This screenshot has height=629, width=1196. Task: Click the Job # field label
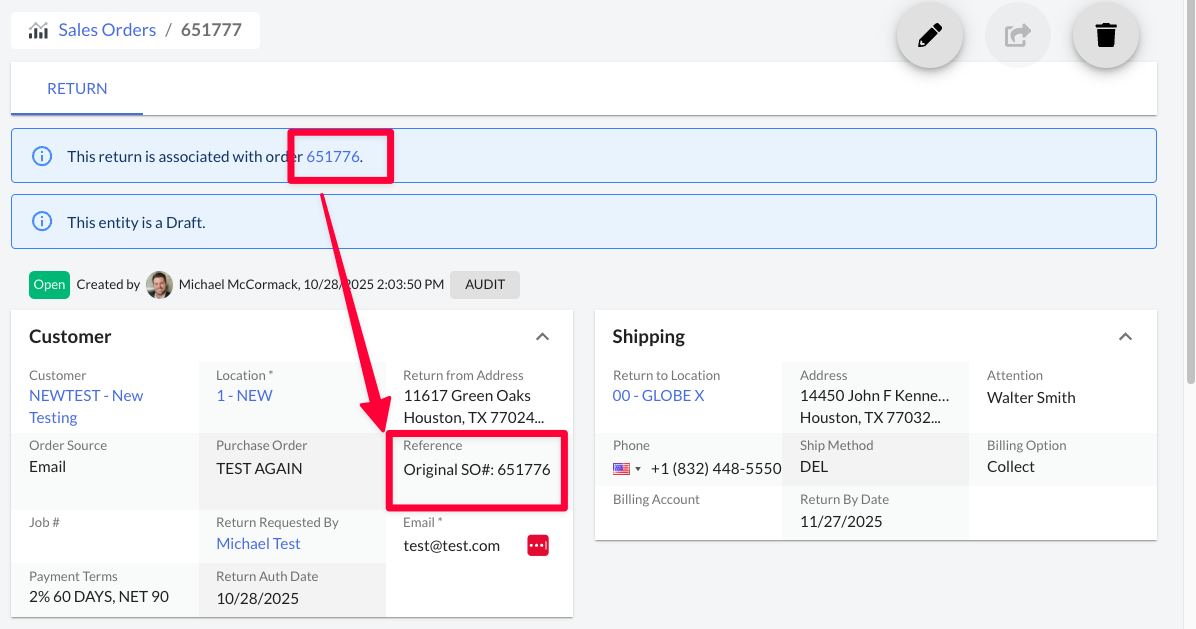point(44,522)
